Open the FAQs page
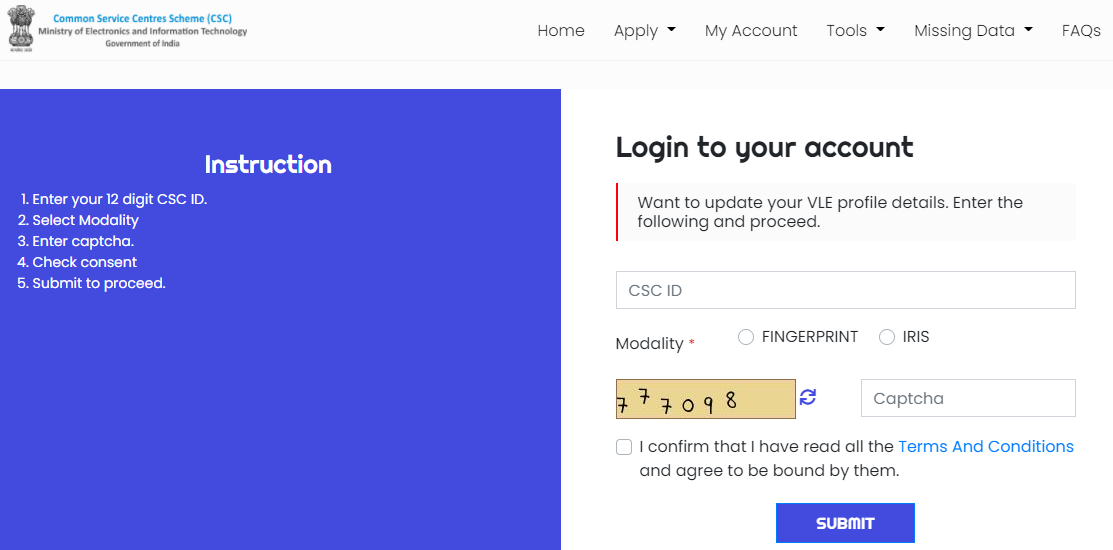This screenshot has height=550, width=1113. (1081, 31)
